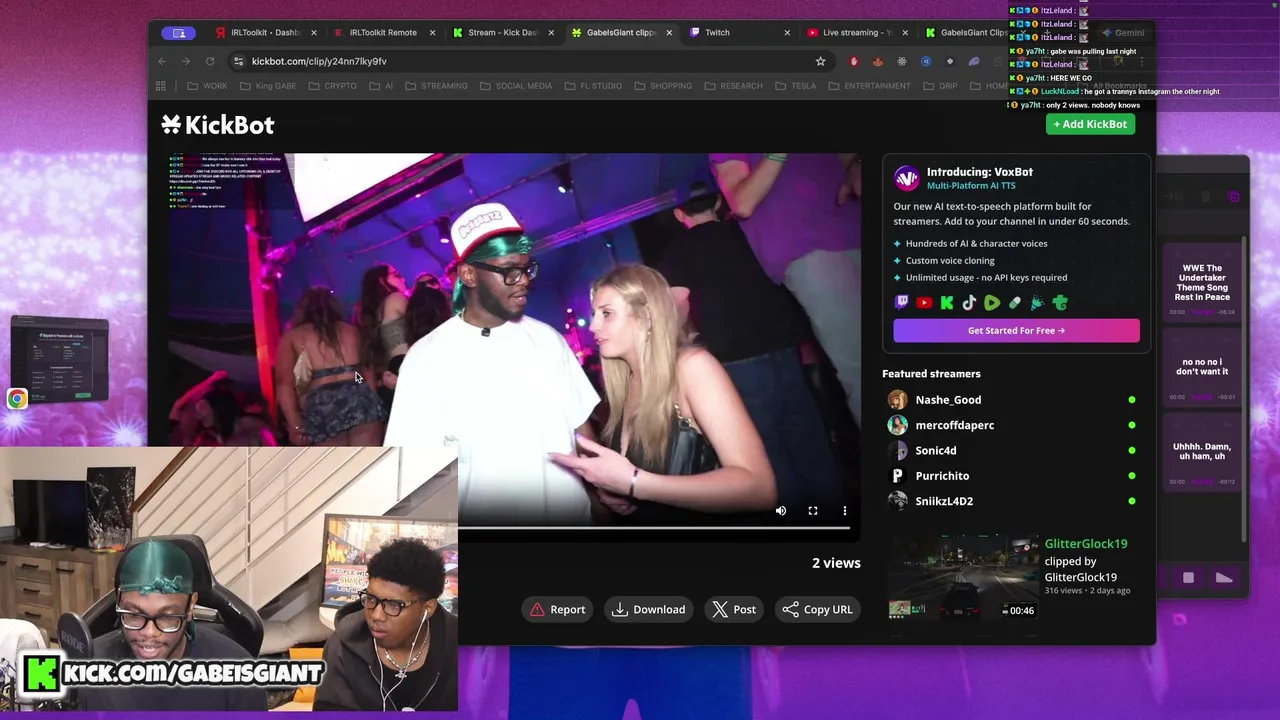
Task: Bookmark this page with the star icon
Action: 821,61
